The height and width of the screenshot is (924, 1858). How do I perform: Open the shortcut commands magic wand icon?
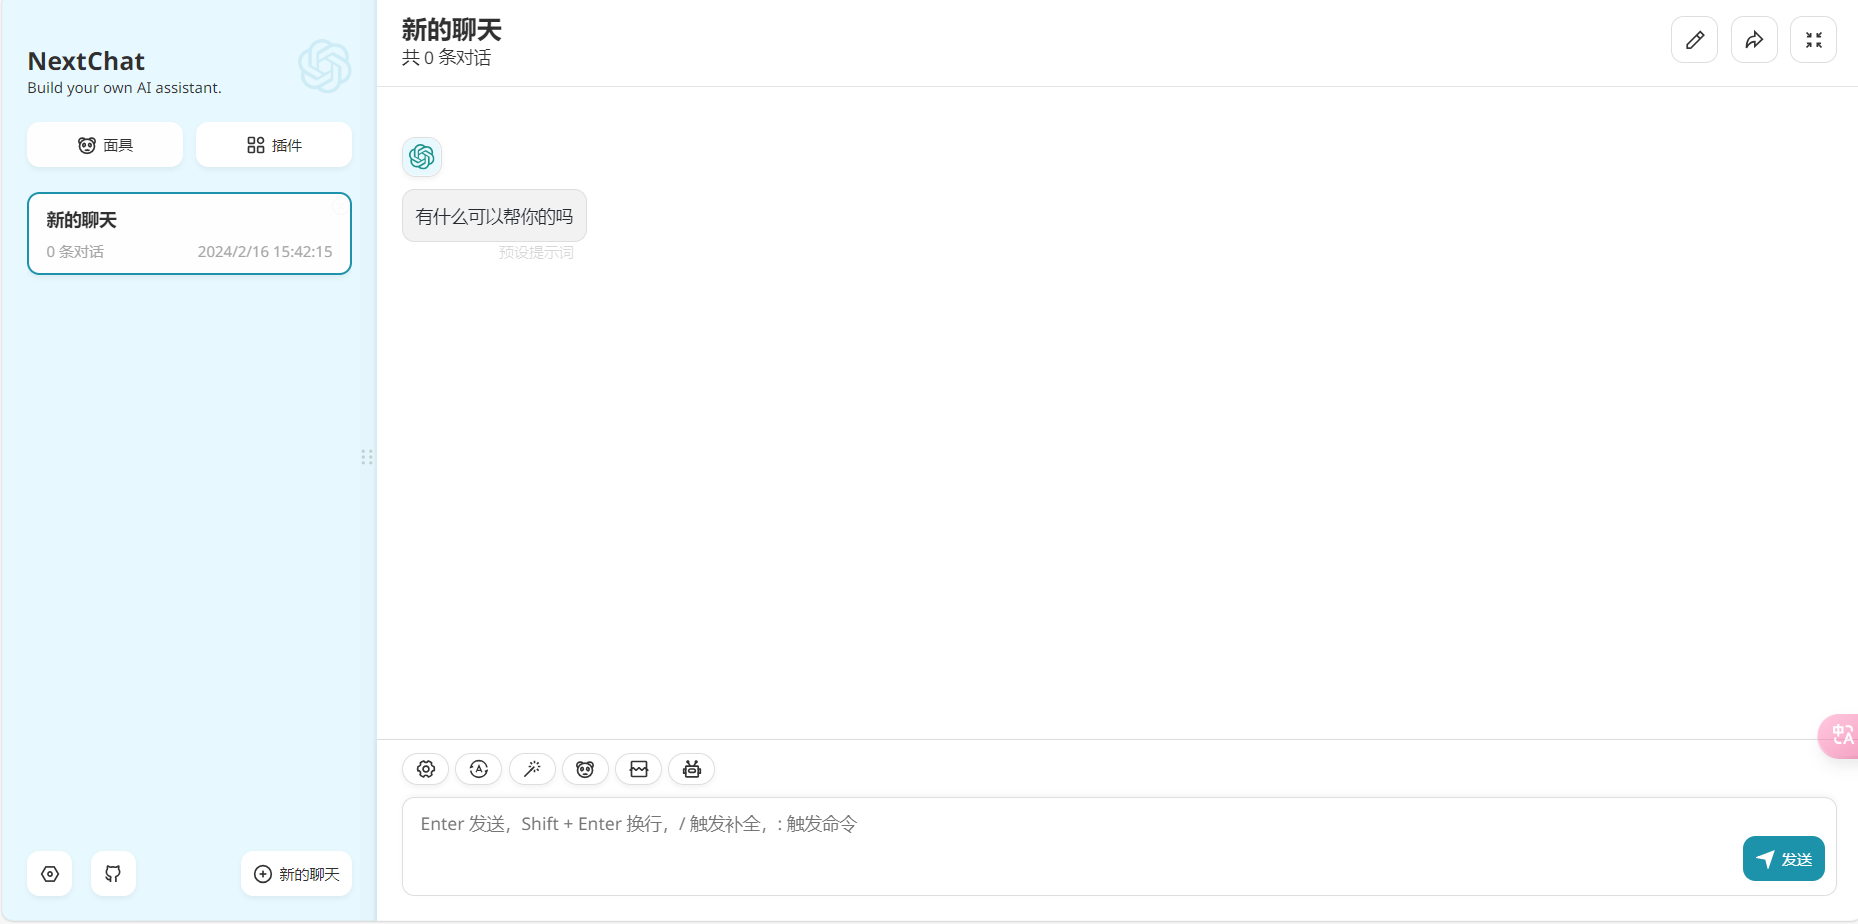(x=532, y=769)
